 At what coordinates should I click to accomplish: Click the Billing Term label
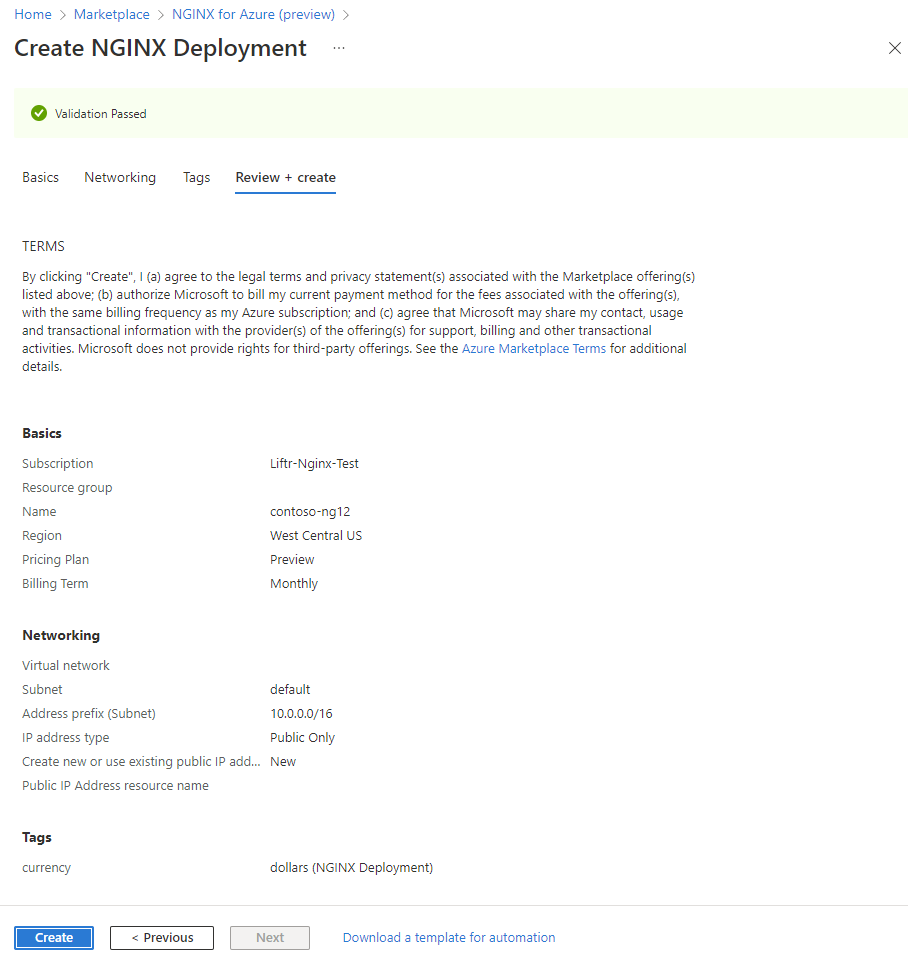click(x=56, y=584)
